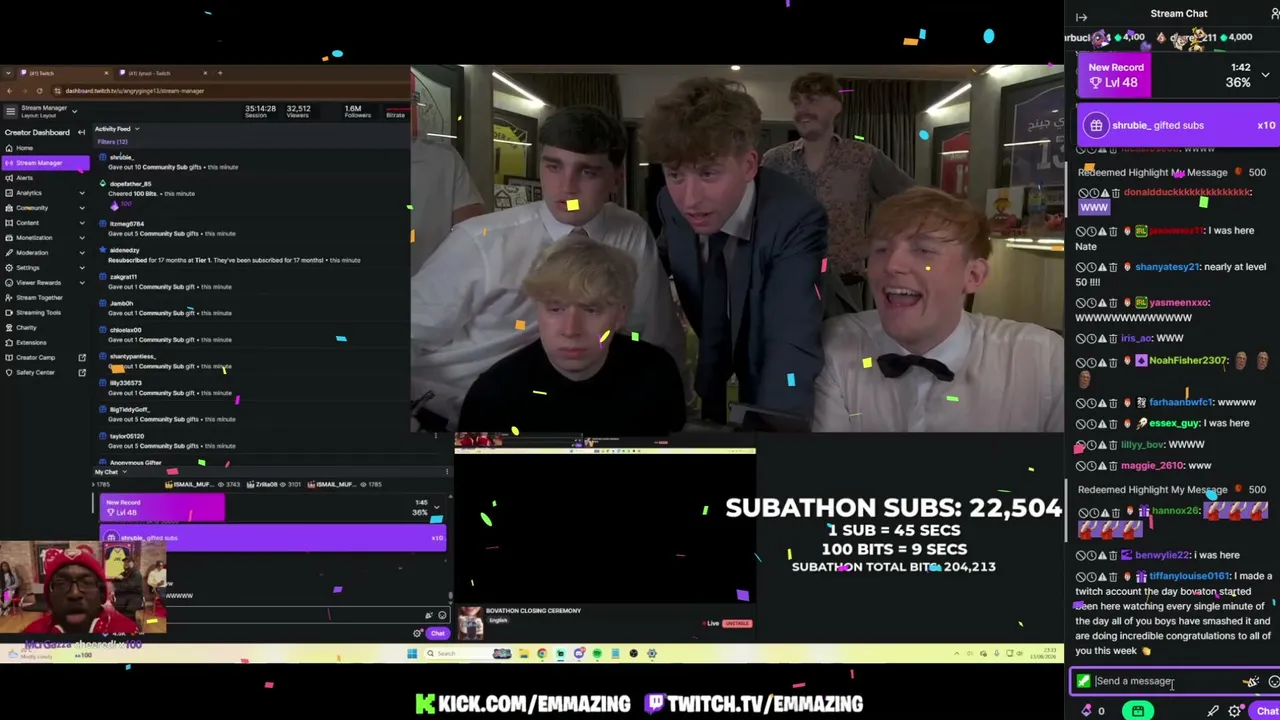Open the Stream Manager layout dropdown
The height and width of the screenshot is (720, 1280).
coord(74,111)
